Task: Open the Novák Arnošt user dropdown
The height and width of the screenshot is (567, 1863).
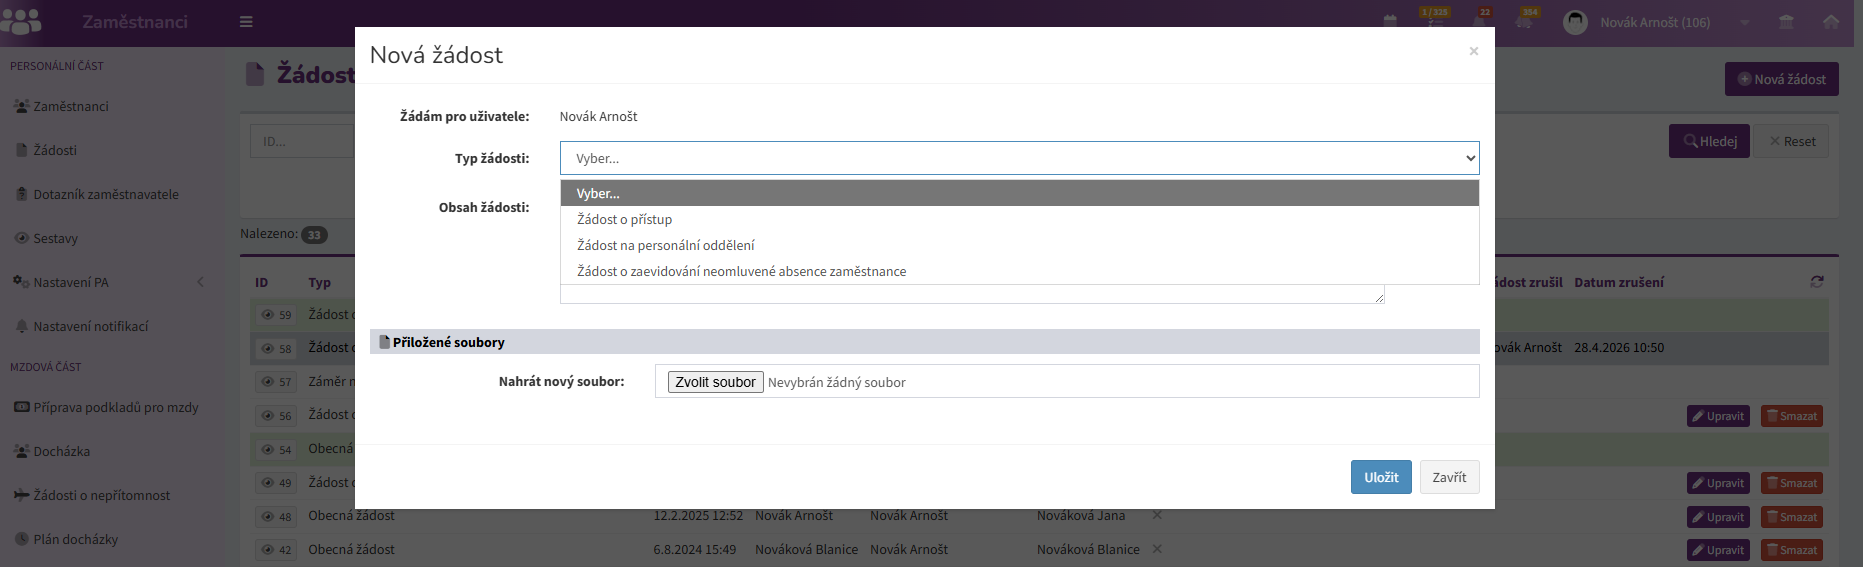Action: coord(1655,22)
